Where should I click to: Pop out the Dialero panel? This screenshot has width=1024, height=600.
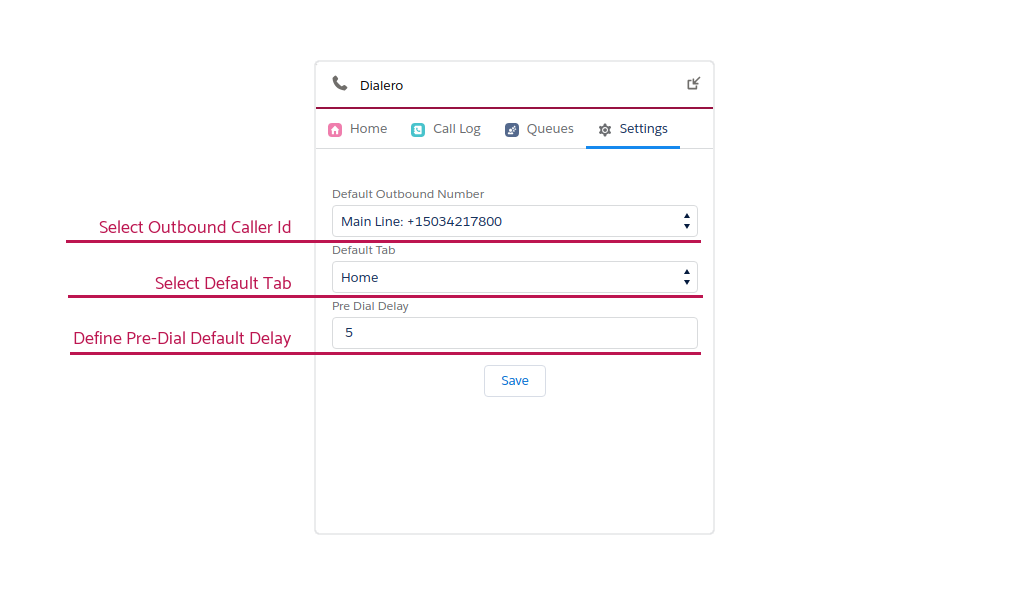694,84
